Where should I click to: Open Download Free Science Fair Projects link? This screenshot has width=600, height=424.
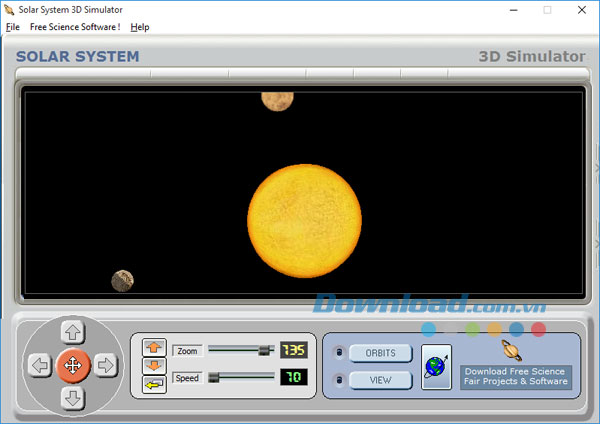516,377
